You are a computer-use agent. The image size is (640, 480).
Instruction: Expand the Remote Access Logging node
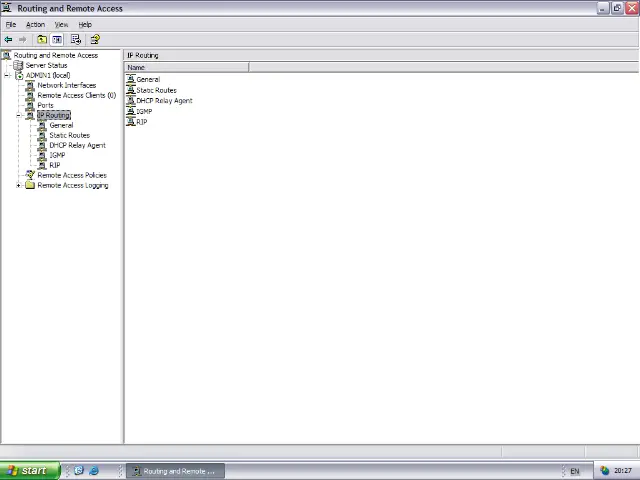click(x=18, y=185)
